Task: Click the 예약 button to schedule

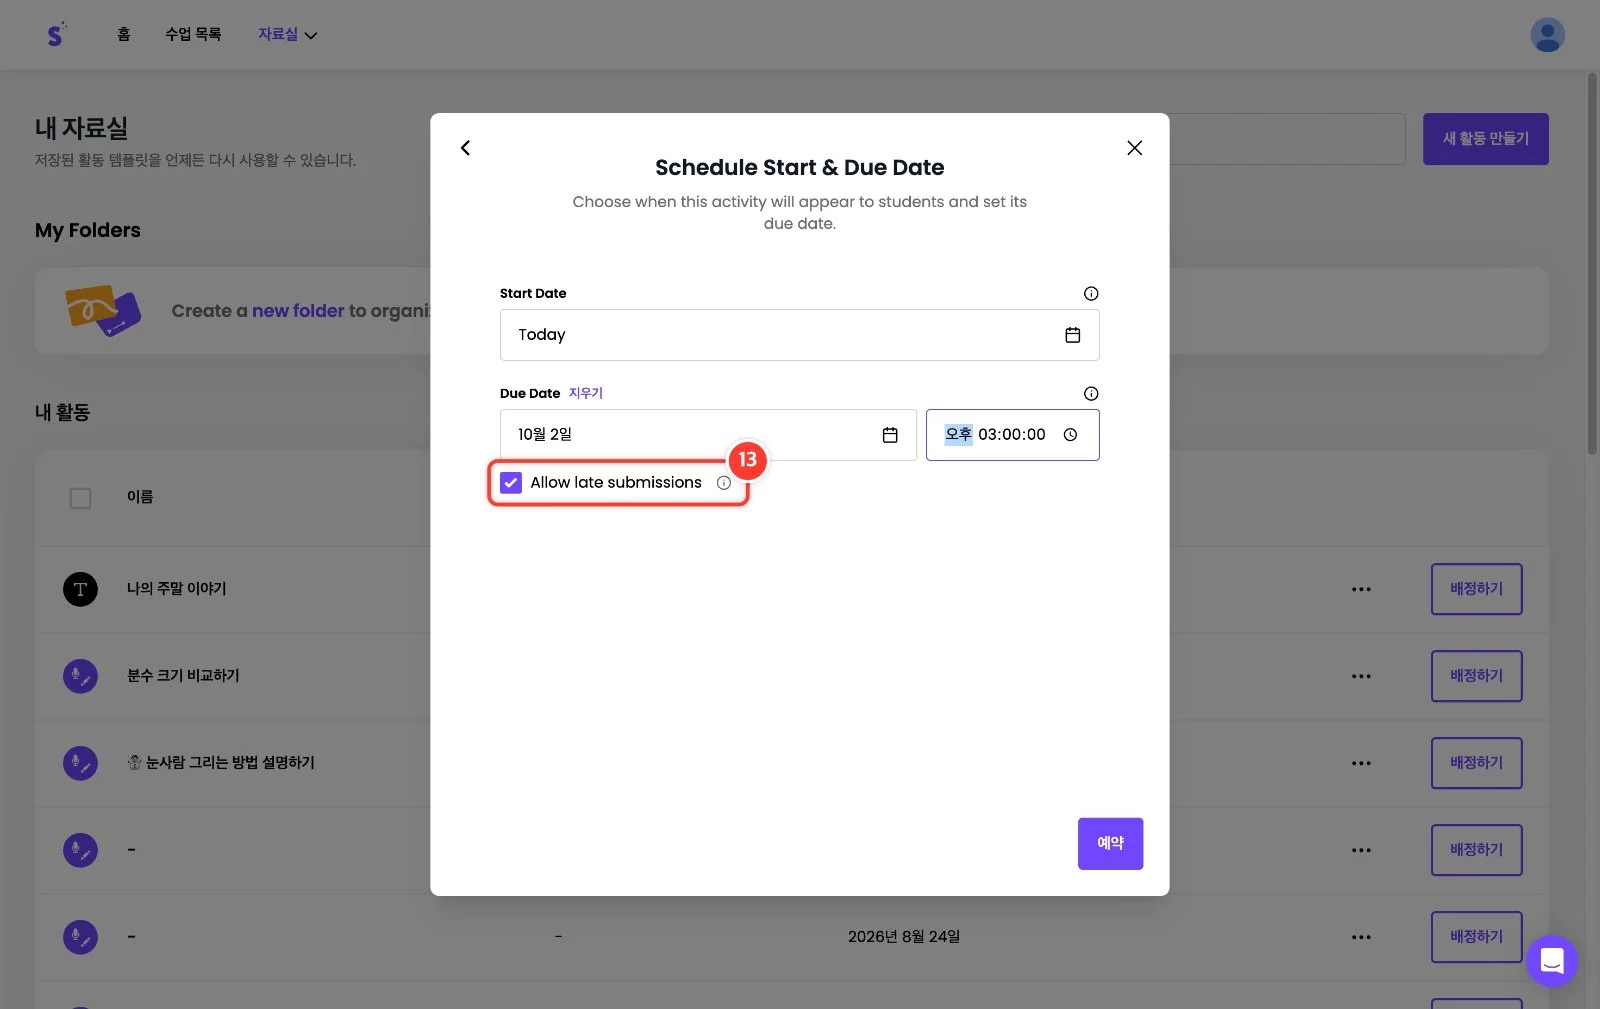Action: [1110, 843]
